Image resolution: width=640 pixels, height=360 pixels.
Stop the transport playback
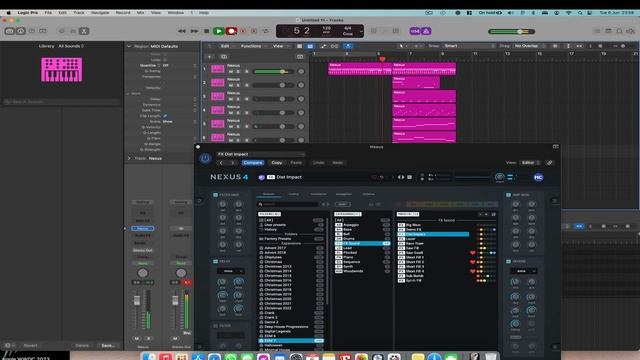(x=207, y=31)
